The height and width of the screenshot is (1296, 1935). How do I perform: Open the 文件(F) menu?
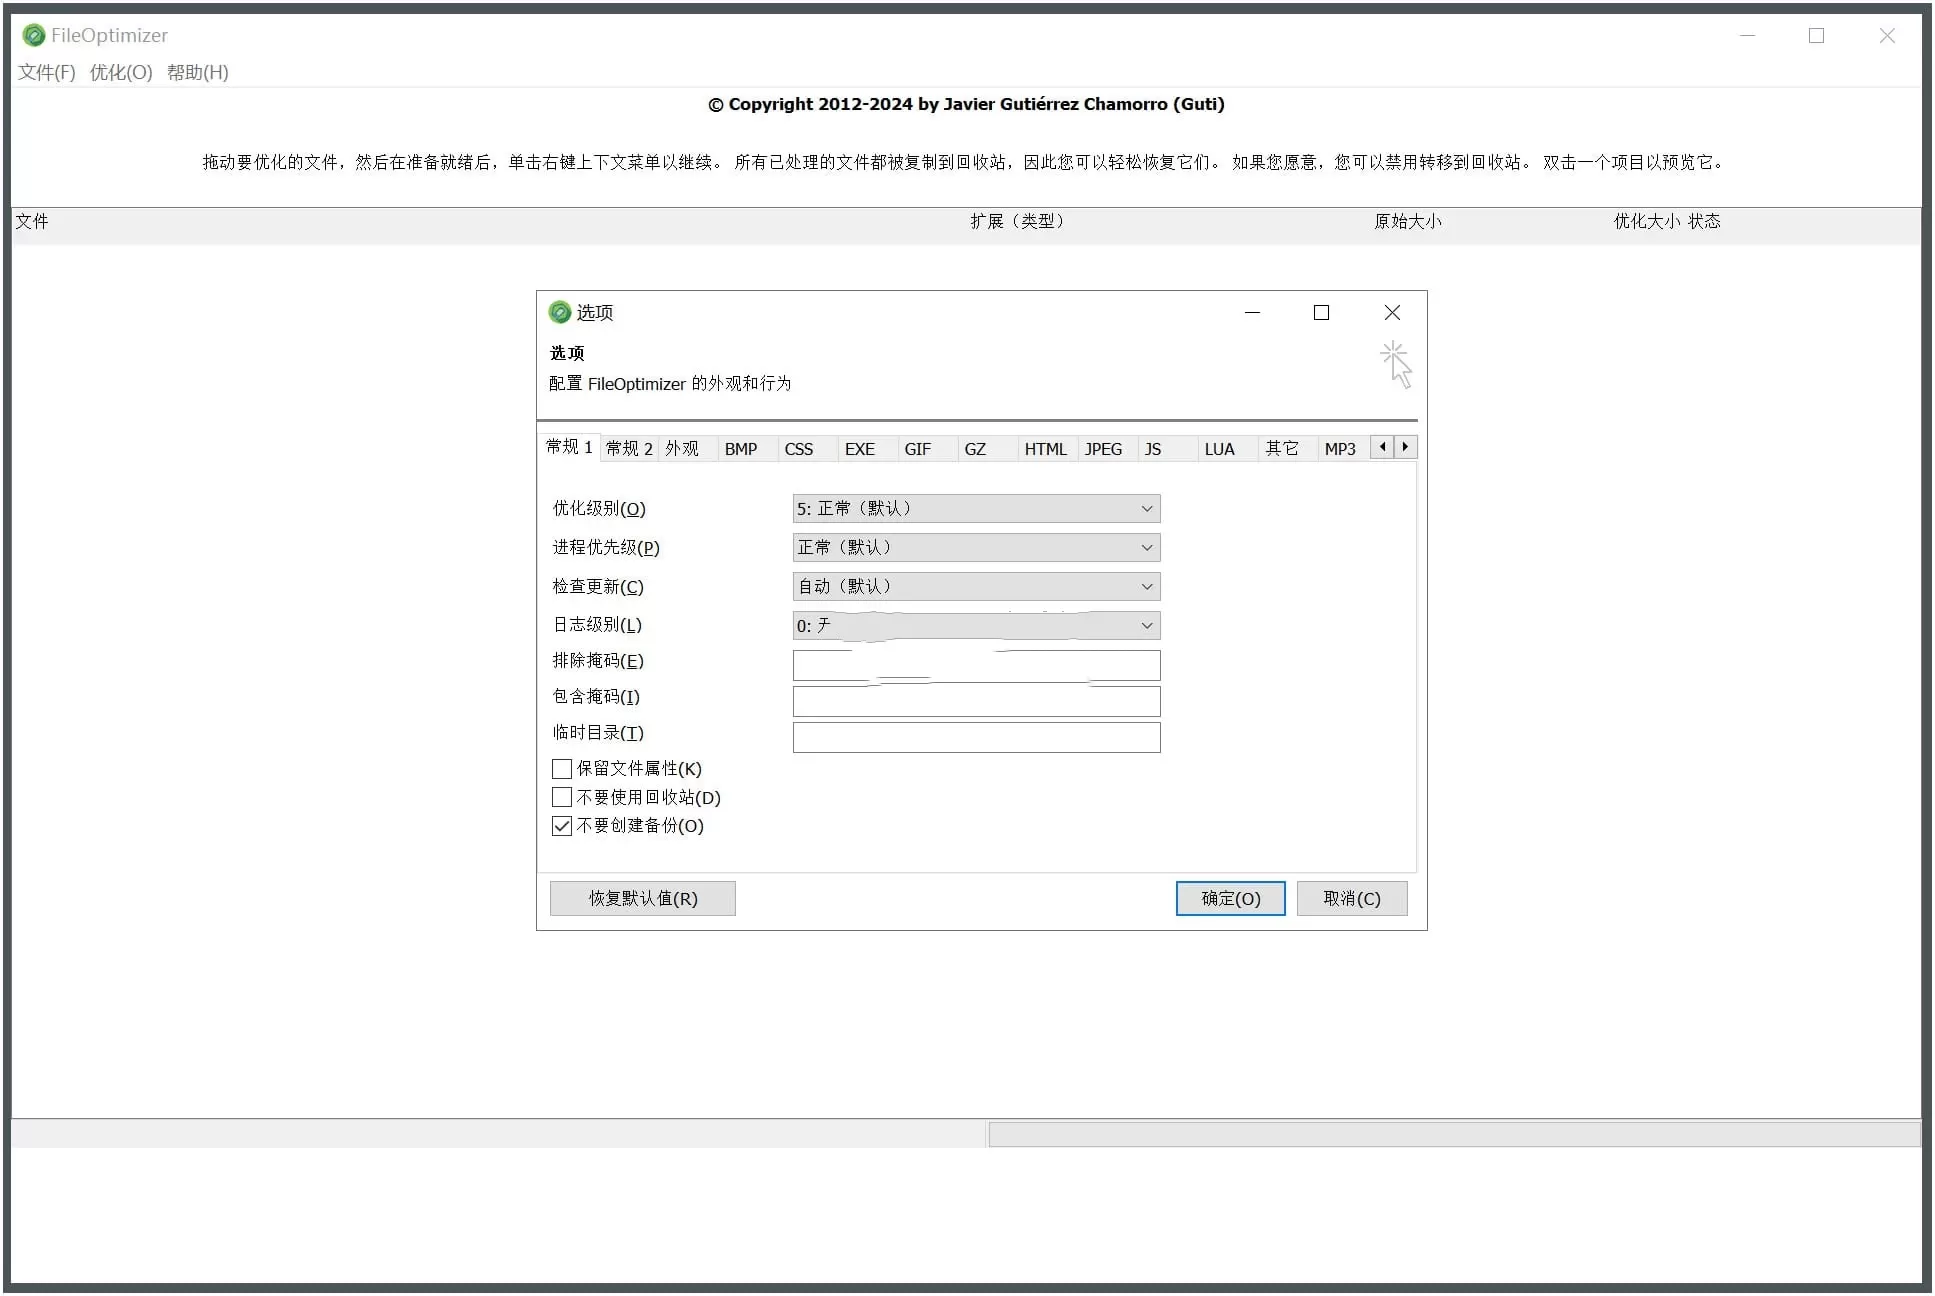(x=47, y=72)
